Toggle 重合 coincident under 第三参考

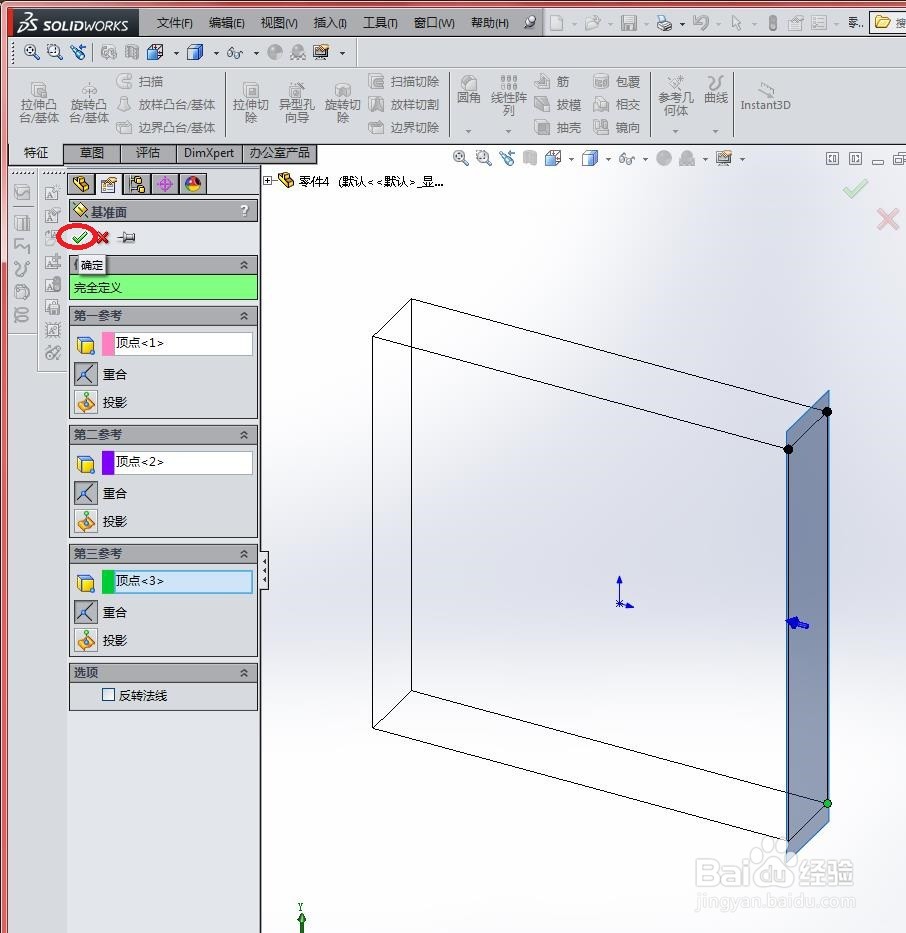(x=86, y=612)
